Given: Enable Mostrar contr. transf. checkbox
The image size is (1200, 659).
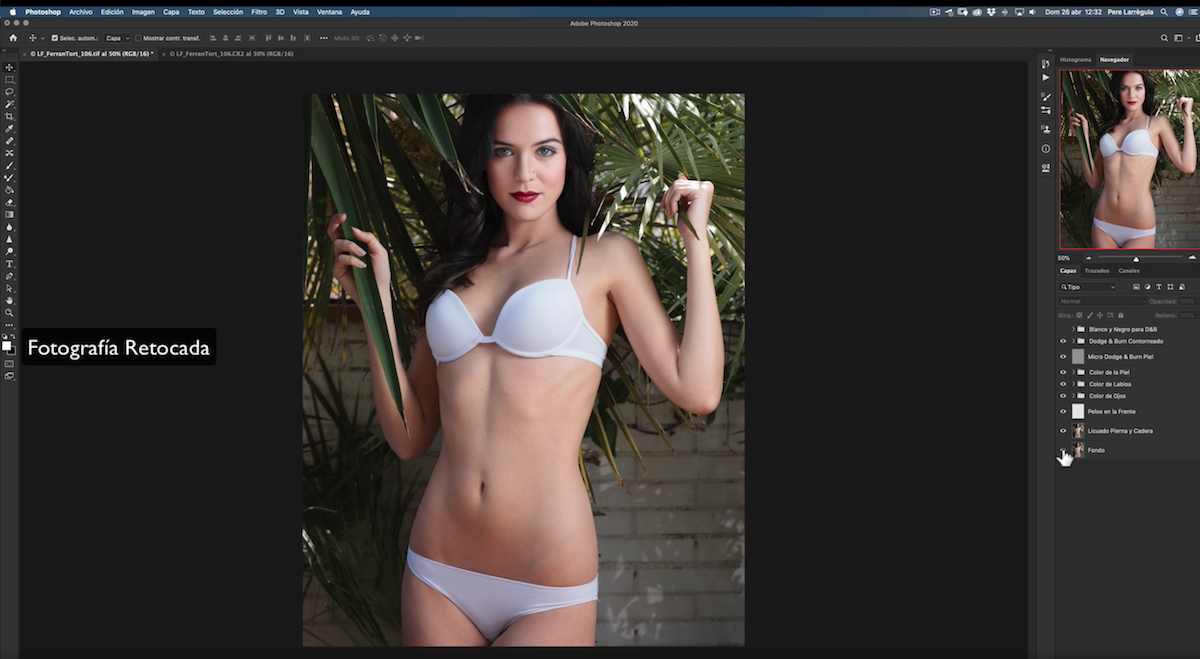Looking at the screenshot, I should coord(138,38).
